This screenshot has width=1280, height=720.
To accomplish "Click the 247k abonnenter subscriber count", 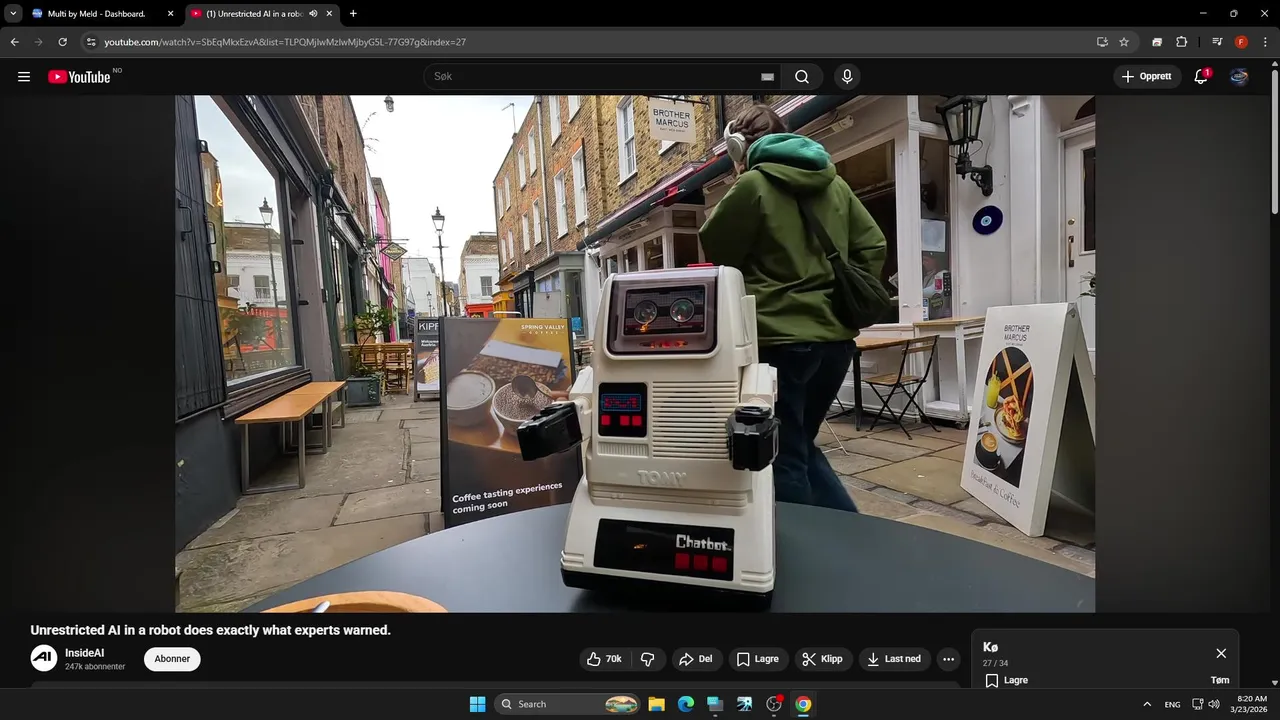I will [x=95, y=666].
